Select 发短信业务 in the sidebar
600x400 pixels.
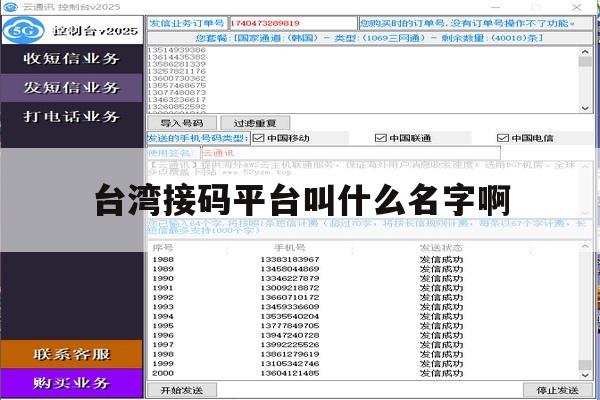tap(72, 88)
